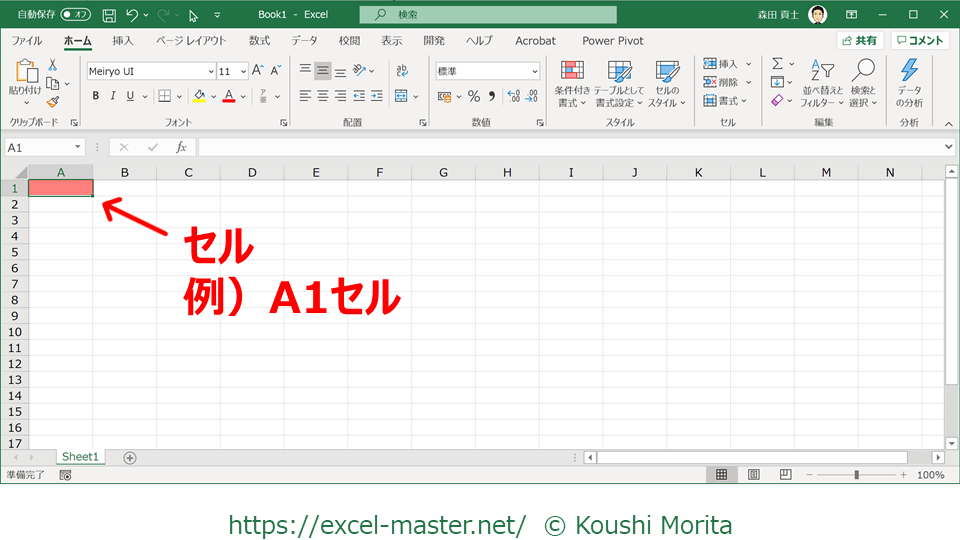Click the Cut scissors icon
The height and width of the screenshot is (540, 960).
pos(53,65)
